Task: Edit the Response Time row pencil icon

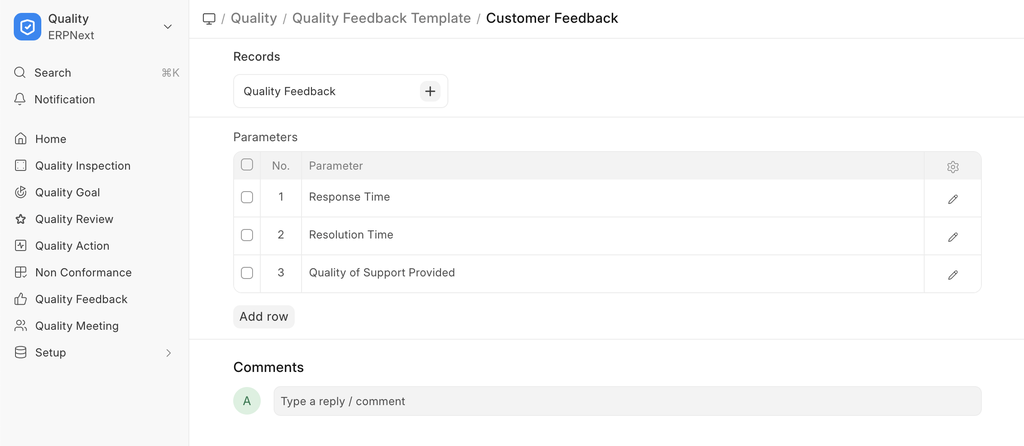Action: tap(953, 199)
